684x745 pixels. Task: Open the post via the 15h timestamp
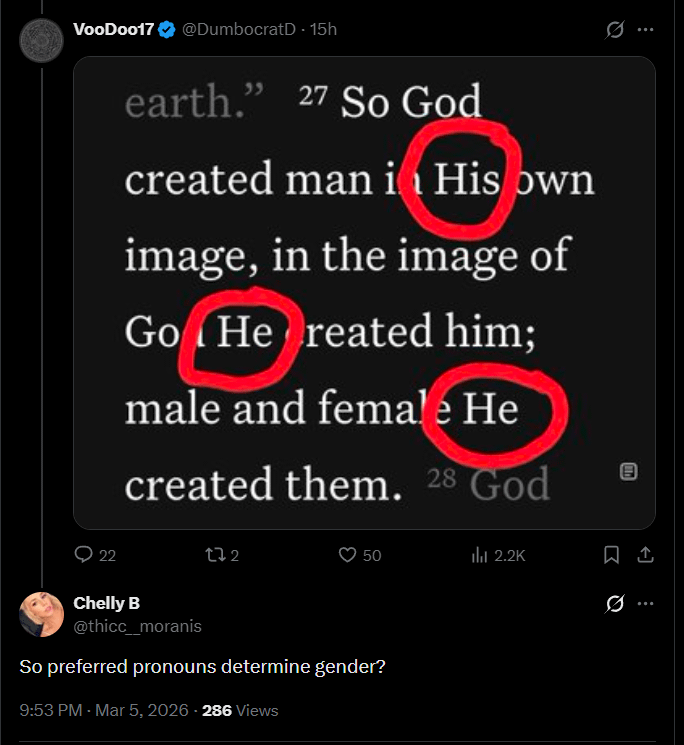324,29
